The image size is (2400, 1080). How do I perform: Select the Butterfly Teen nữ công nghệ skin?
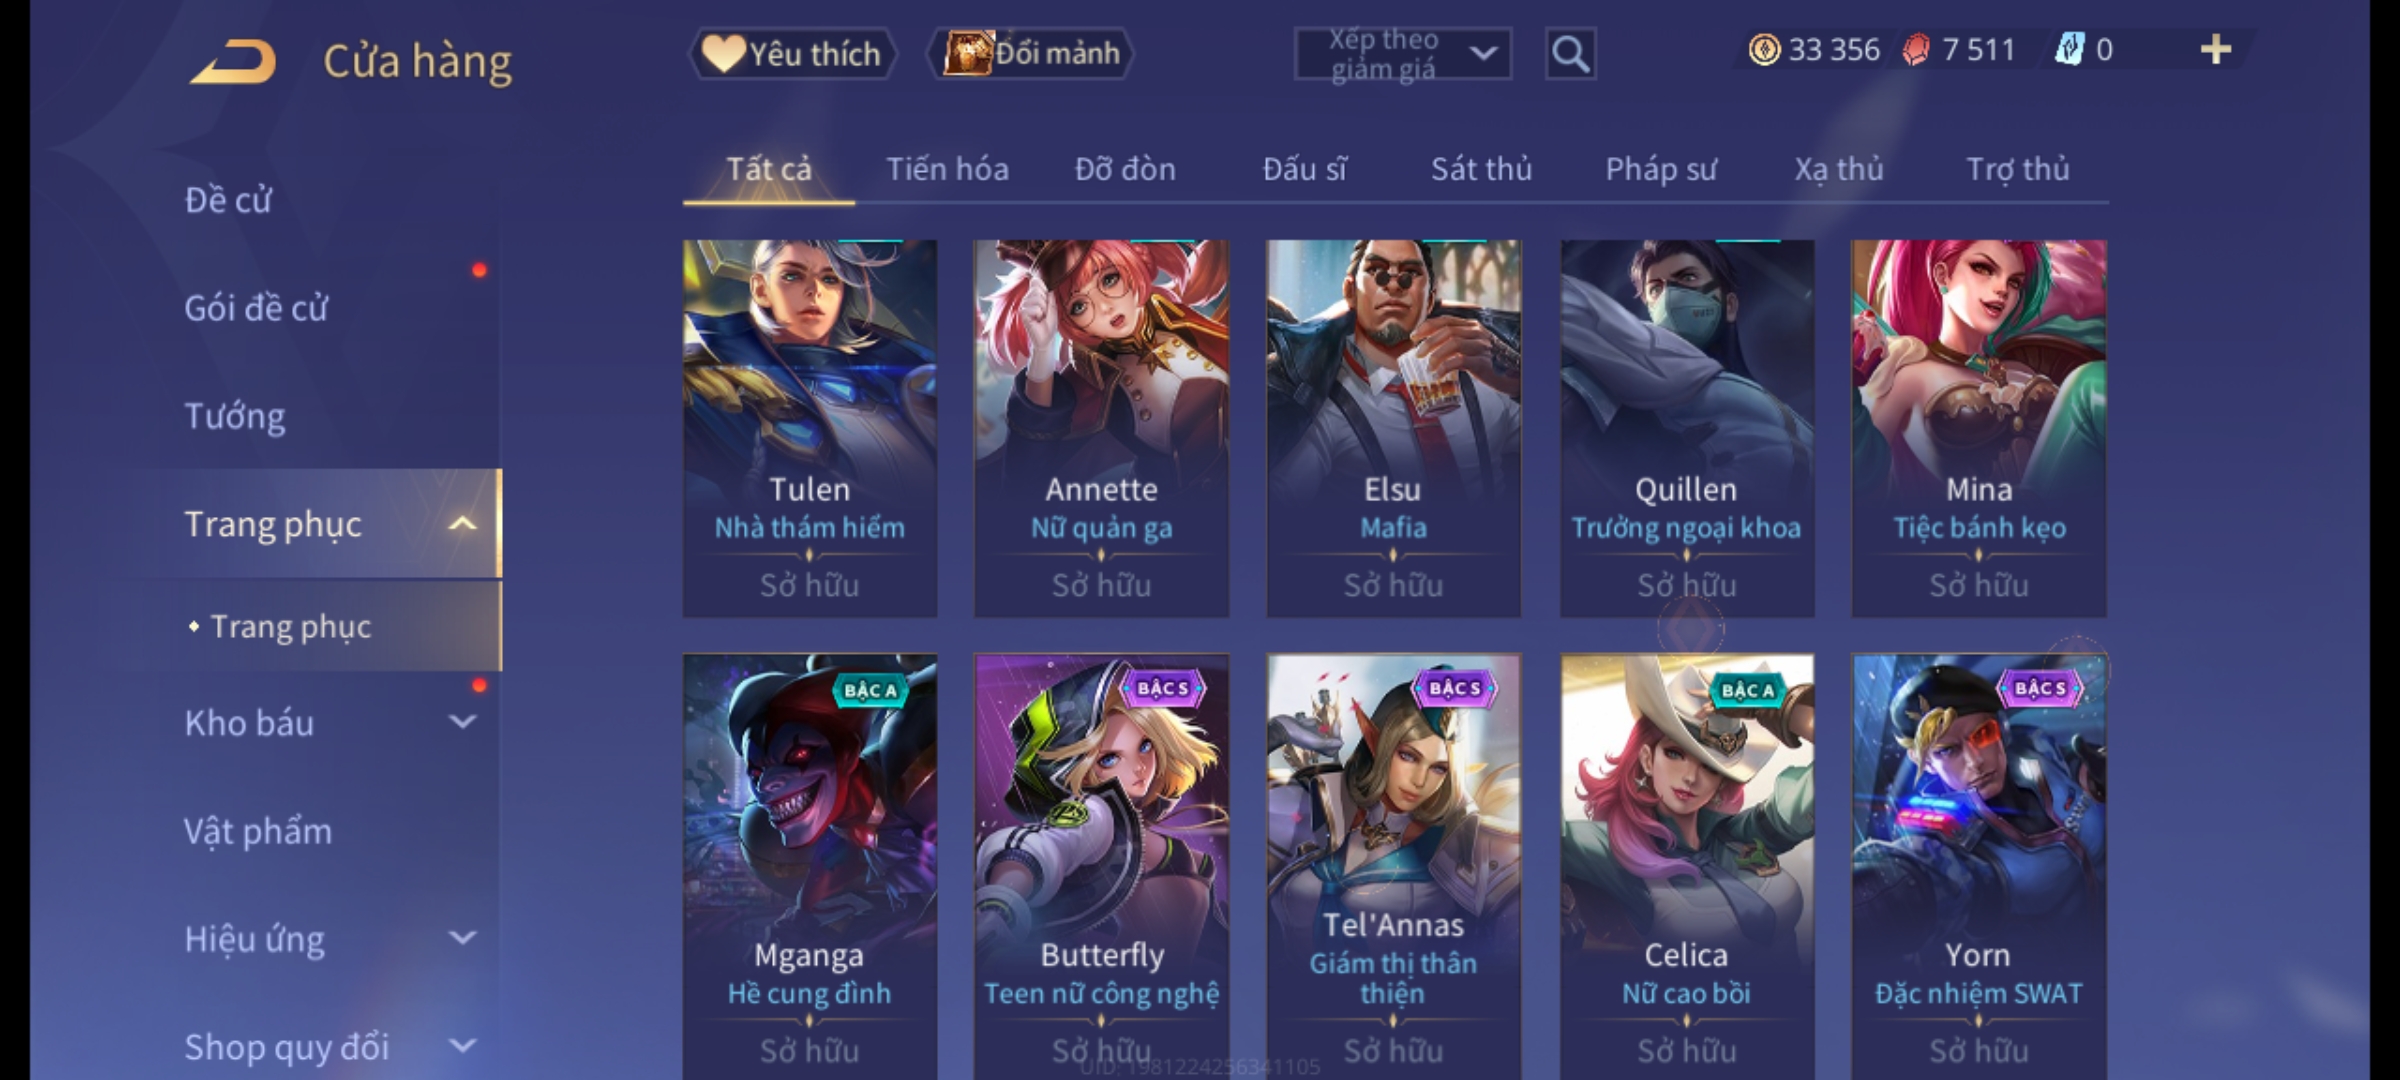(1102, 866)
